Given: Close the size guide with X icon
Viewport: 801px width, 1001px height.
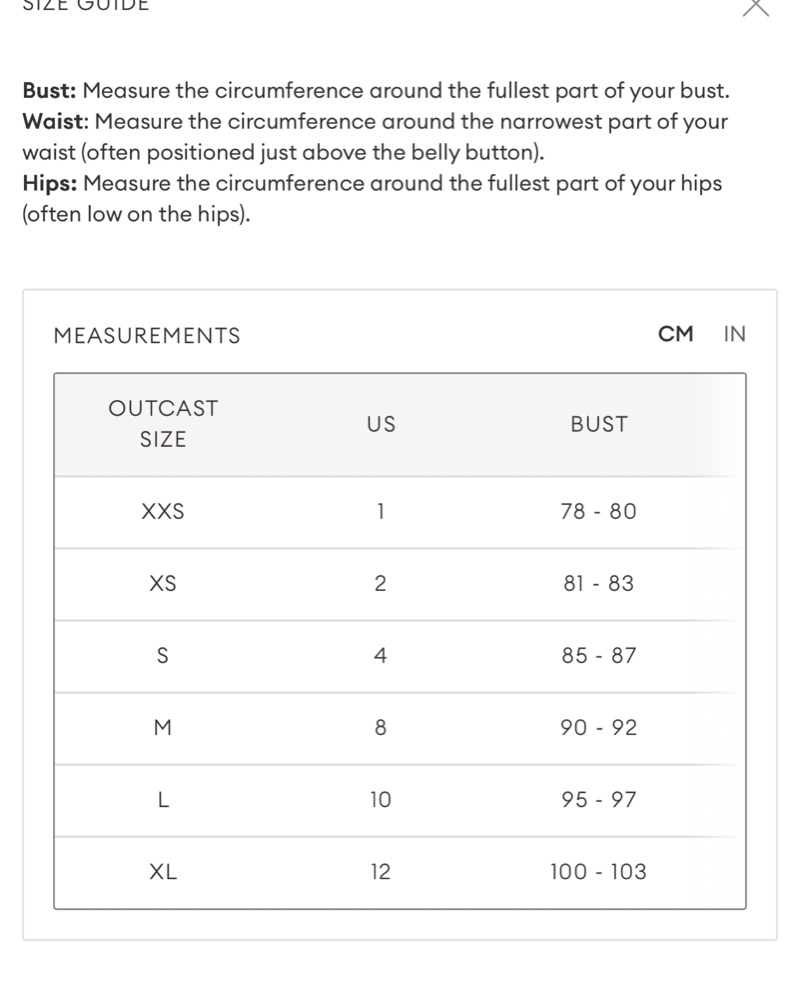Looking at the screenshot, I should point(756,6).
